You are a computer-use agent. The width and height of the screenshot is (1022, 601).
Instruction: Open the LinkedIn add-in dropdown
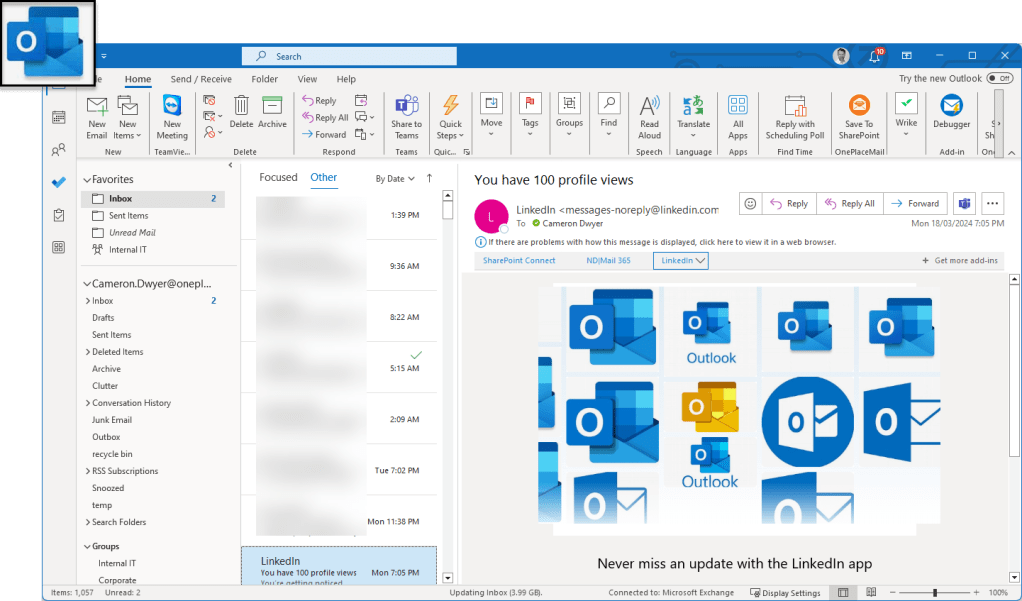[683, 260]
